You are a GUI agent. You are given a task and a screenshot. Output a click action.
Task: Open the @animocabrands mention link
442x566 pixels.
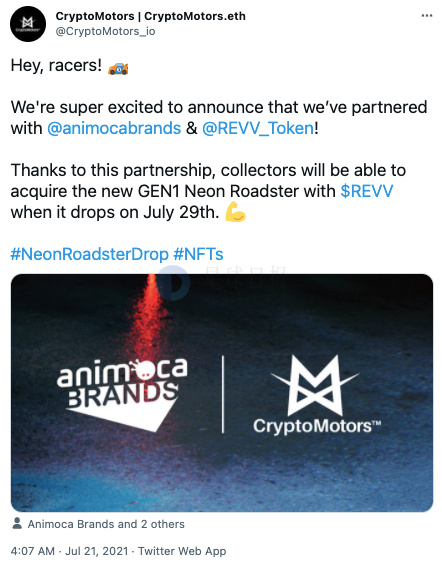(114, 128)
